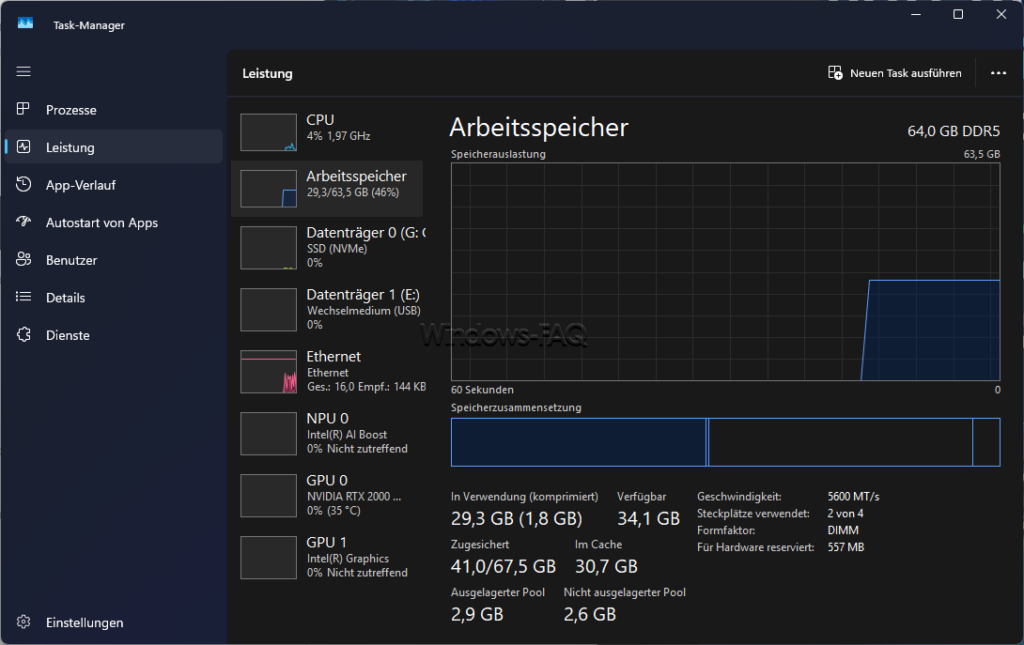This screenshot has height=645, width=1024.
Task: Click the CPU label in resource list
Action: tap(320, 119)
